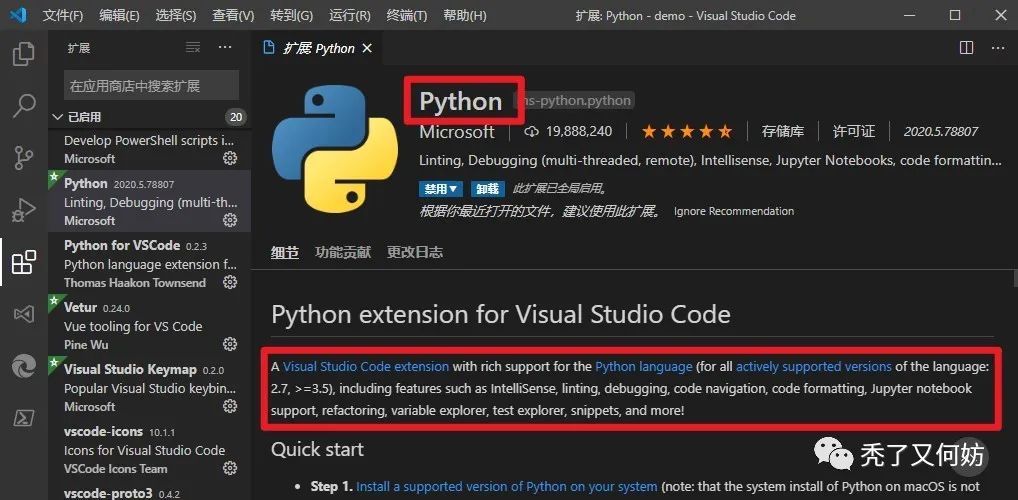The height and width of the screenshot is (500, 1018).
Task: Open manage gear for Python extension
Action: pos(230,220)
